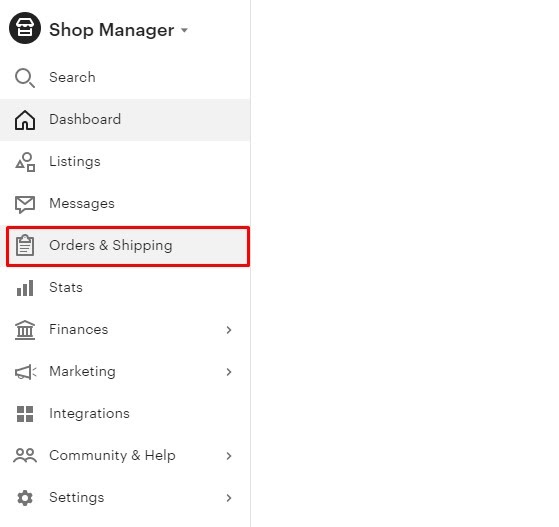
Task: Go to the Stats text link
Action: click(66, 287)
